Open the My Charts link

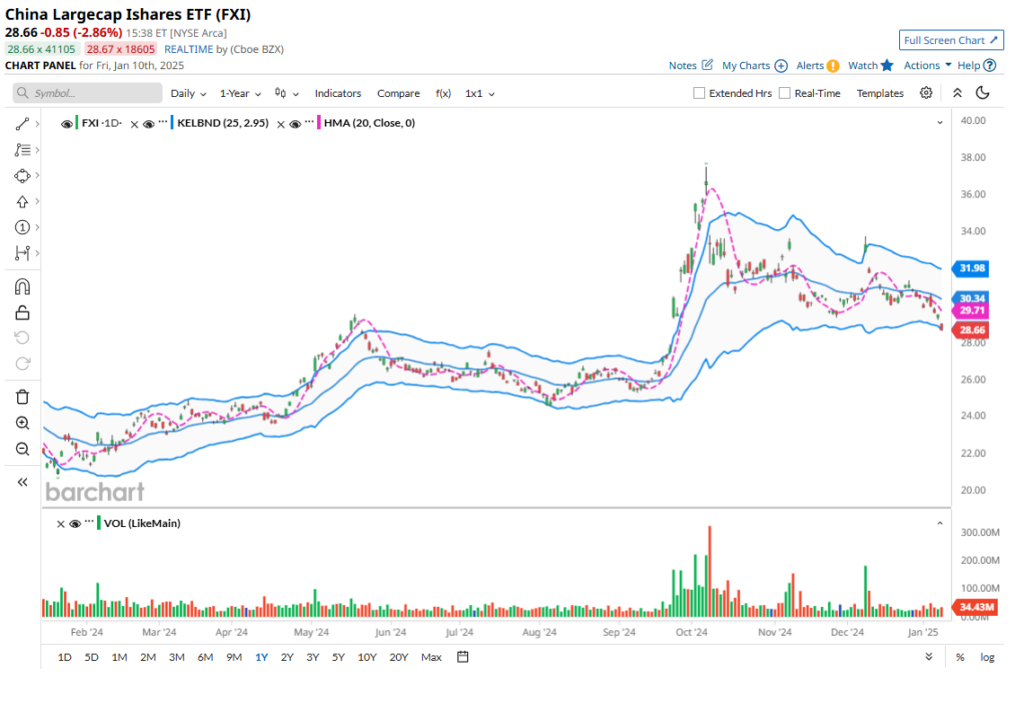754,65
